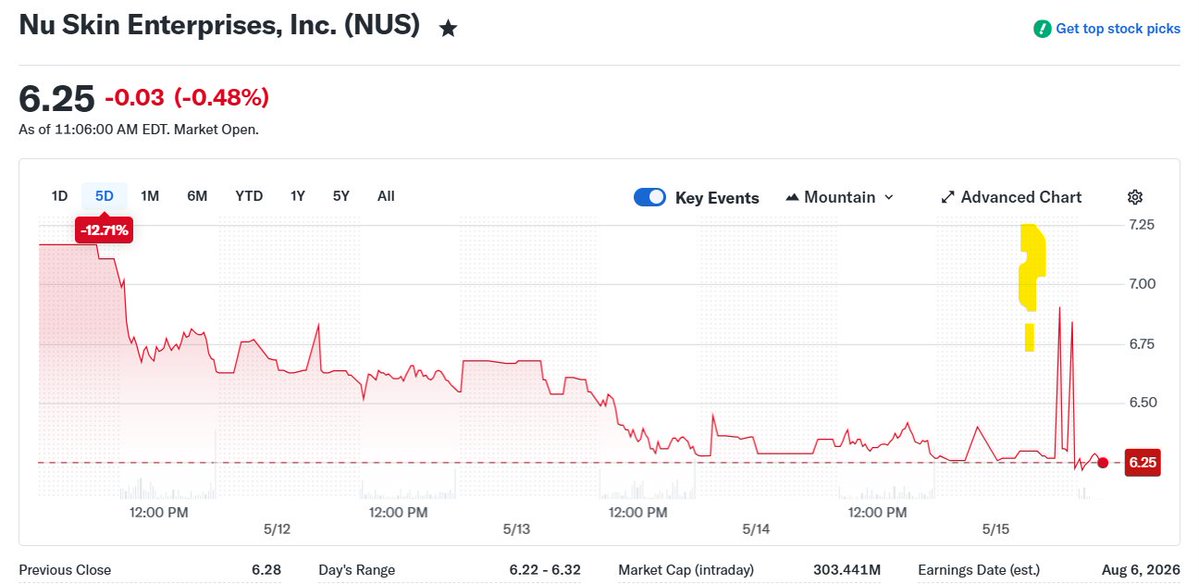Click the 303.441M market cap value
Viewport: 1199px width, 584px height.
click(846, 570)
